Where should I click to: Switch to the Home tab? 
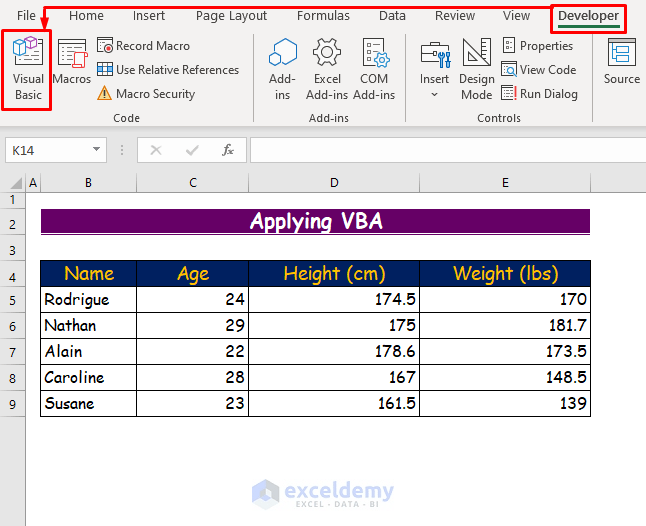pyautogui.click(x=86, y=16)
